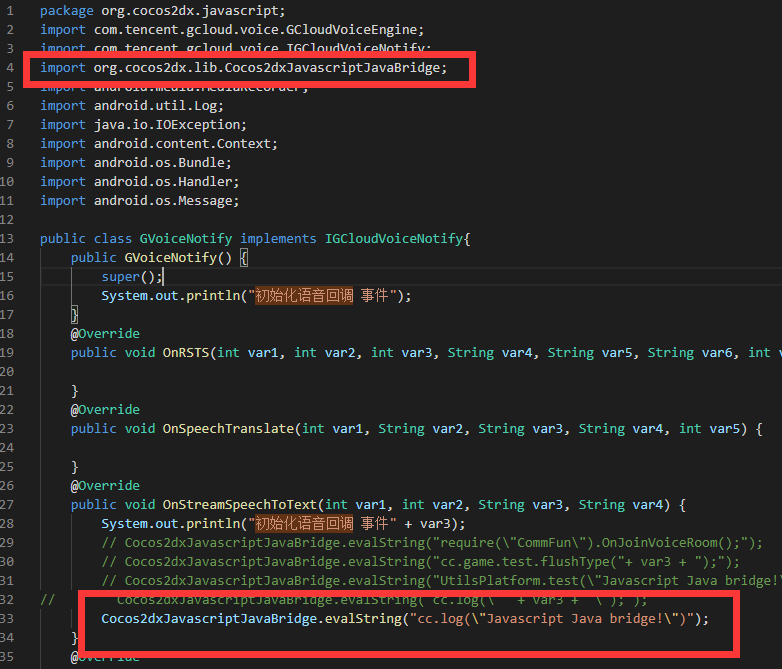Click line number 1 in the gutter
Image resolution: width=782 pixels, height=669 pixels.
(10, 11)
